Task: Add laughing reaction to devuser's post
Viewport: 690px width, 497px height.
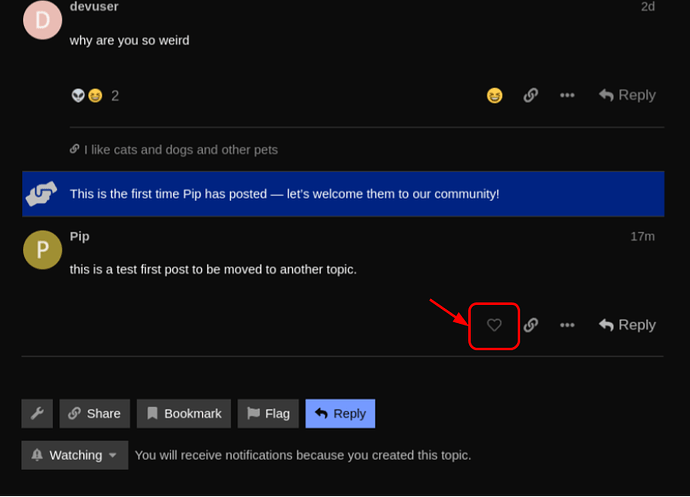Action: (x=494, y=95)
